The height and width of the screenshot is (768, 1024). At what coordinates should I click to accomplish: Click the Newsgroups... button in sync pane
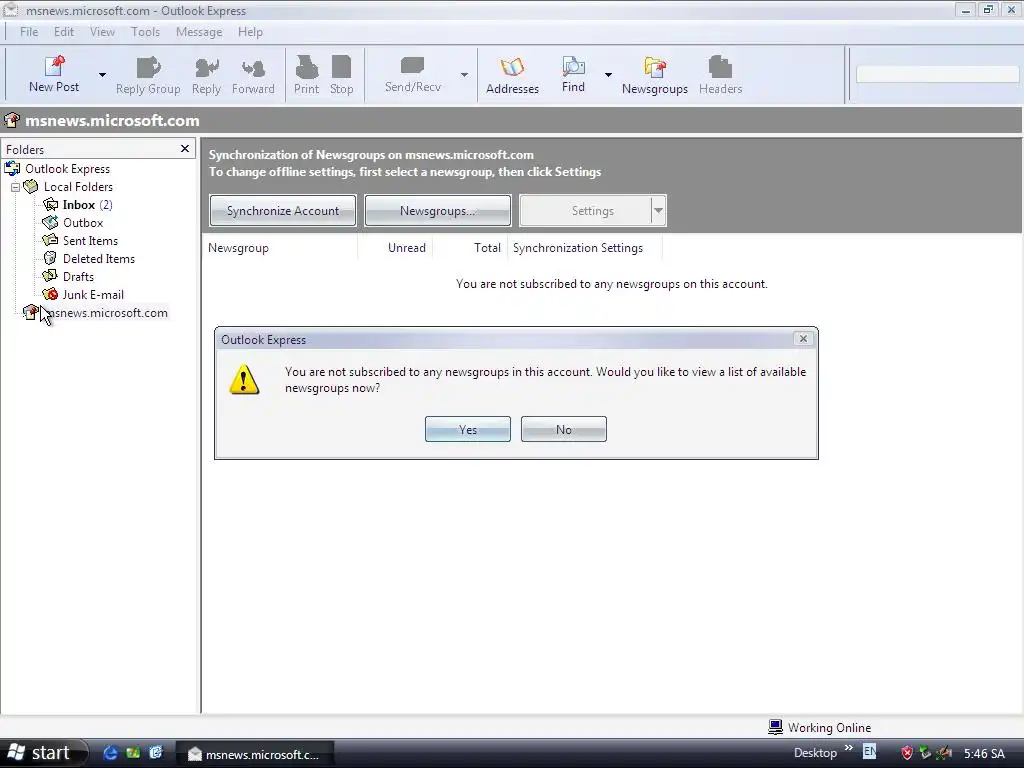pos(438,211)
